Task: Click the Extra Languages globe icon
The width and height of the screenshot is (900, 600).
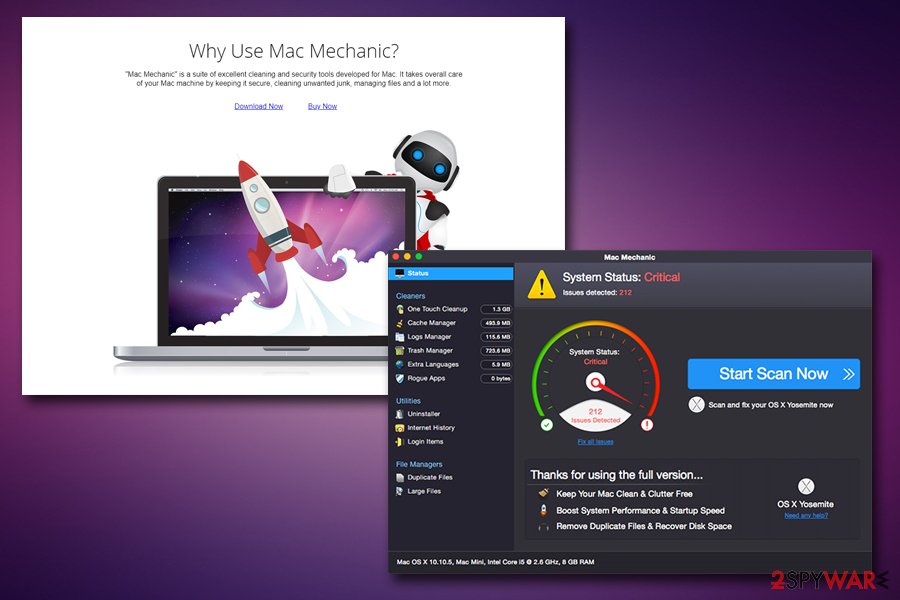Action: [x=399, y=364]
